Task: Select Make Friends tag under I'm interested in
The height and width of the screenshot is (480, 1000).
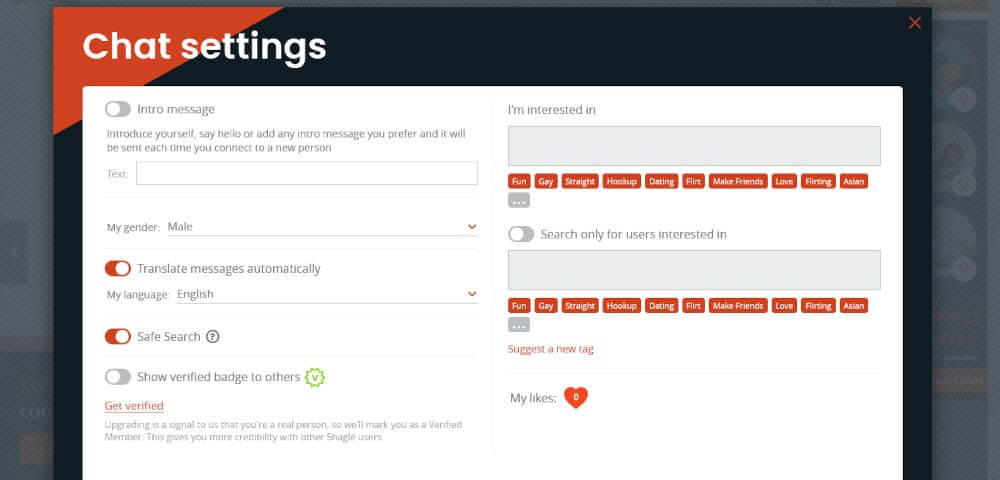Action: tap(738, 182)
